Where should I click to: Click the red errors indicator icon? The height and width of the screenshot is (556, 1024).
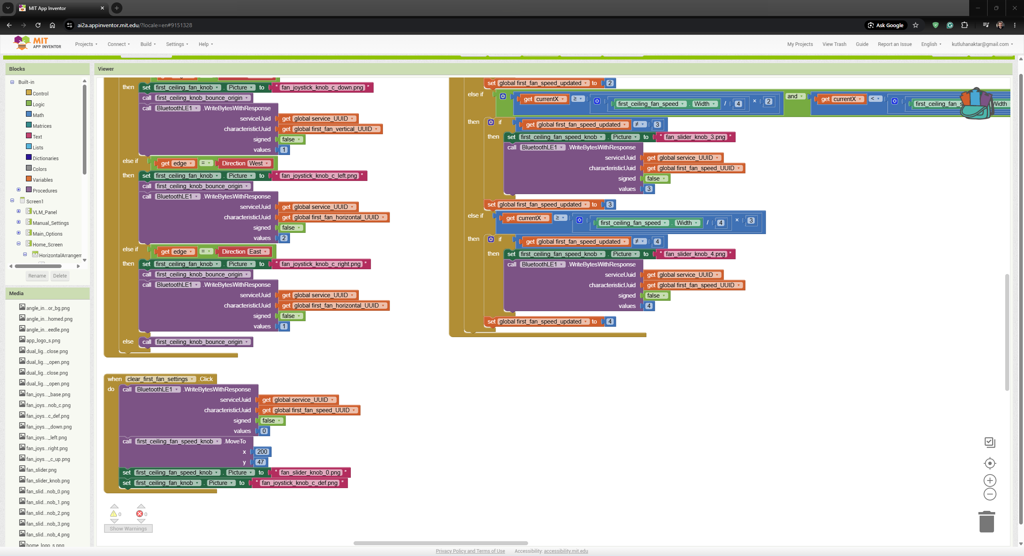pyautogui.click(x=140, y=514)
